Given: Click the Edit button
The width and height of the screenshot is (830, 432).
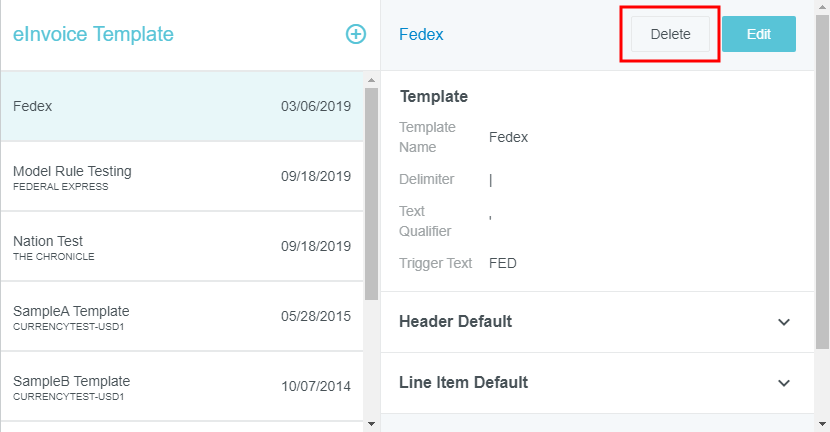Looking at the screenshot, I should pos(758,34).
